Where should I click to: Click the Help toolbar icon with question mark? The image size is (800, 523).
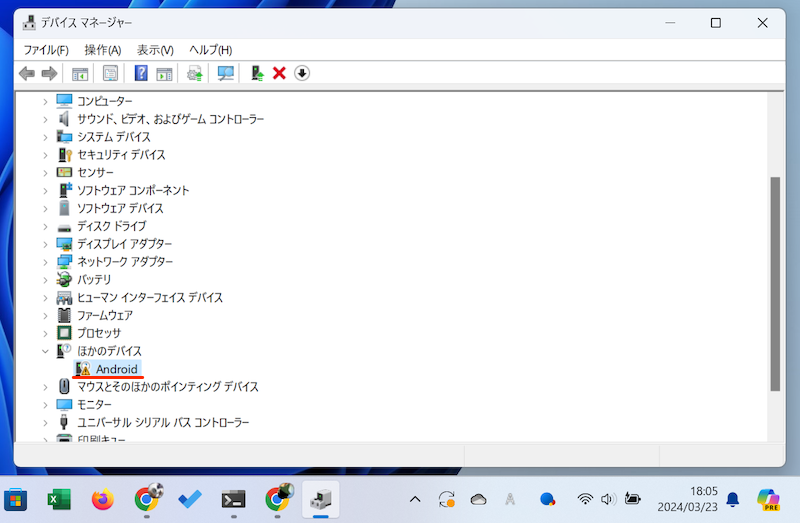pyautogui.click(x=141, y=73)
